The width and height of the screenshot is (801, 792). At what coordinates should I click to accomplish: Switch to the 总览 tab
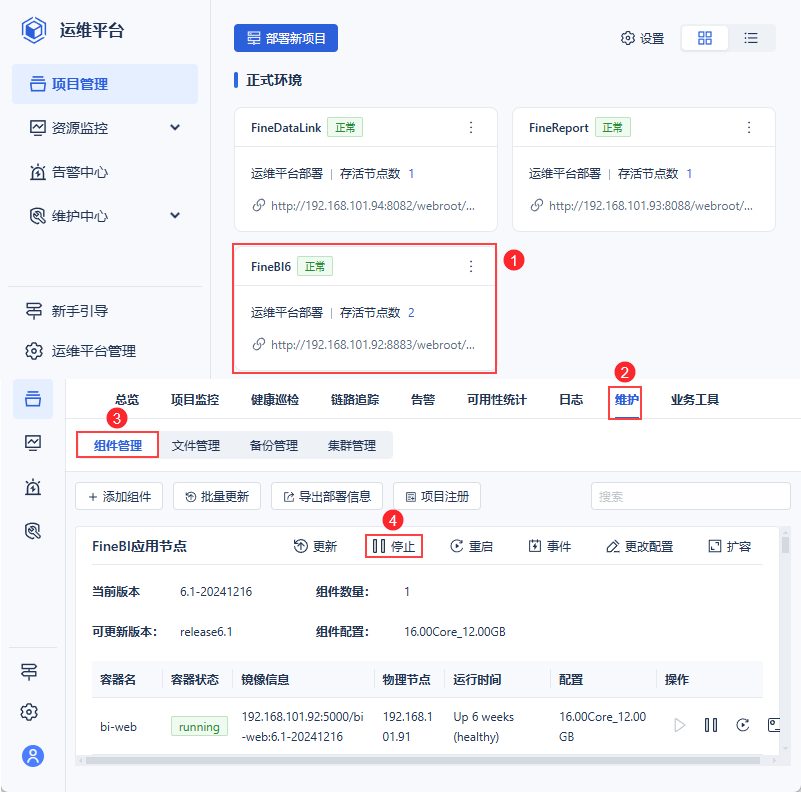[127, 400]
